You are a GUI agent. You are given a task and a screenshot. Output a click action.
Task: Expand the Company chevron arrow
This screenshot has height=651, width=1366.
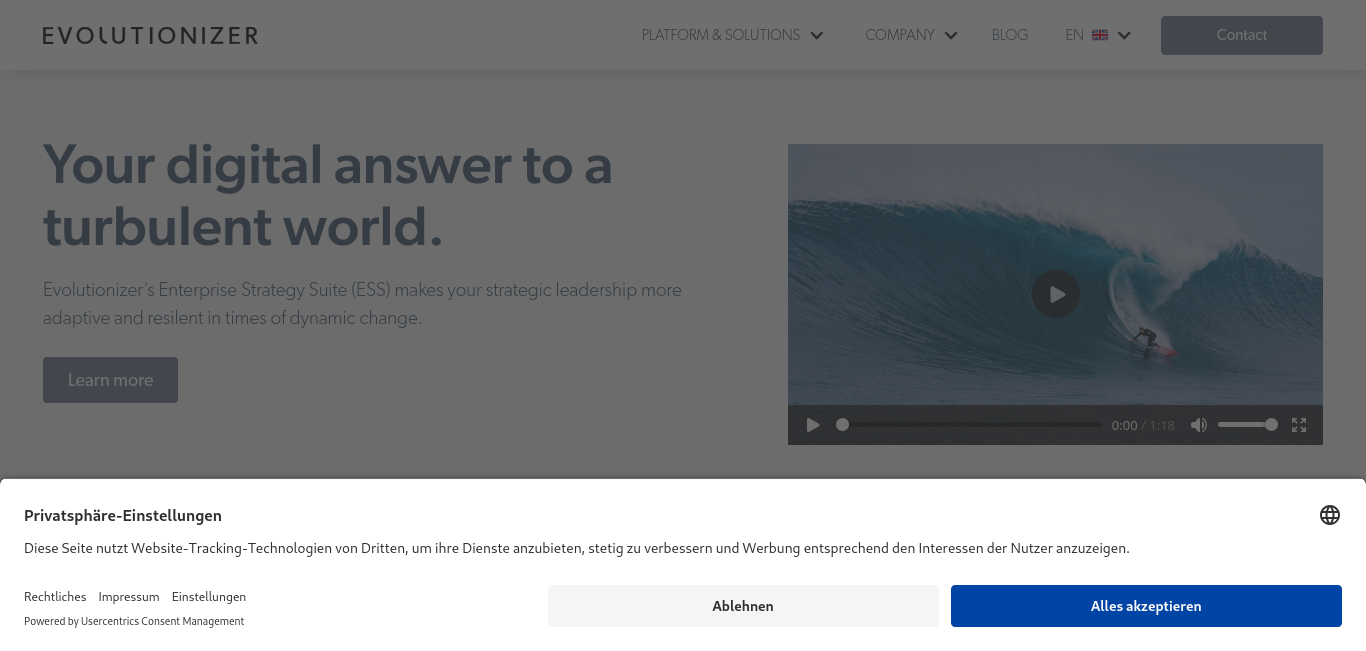951,36
